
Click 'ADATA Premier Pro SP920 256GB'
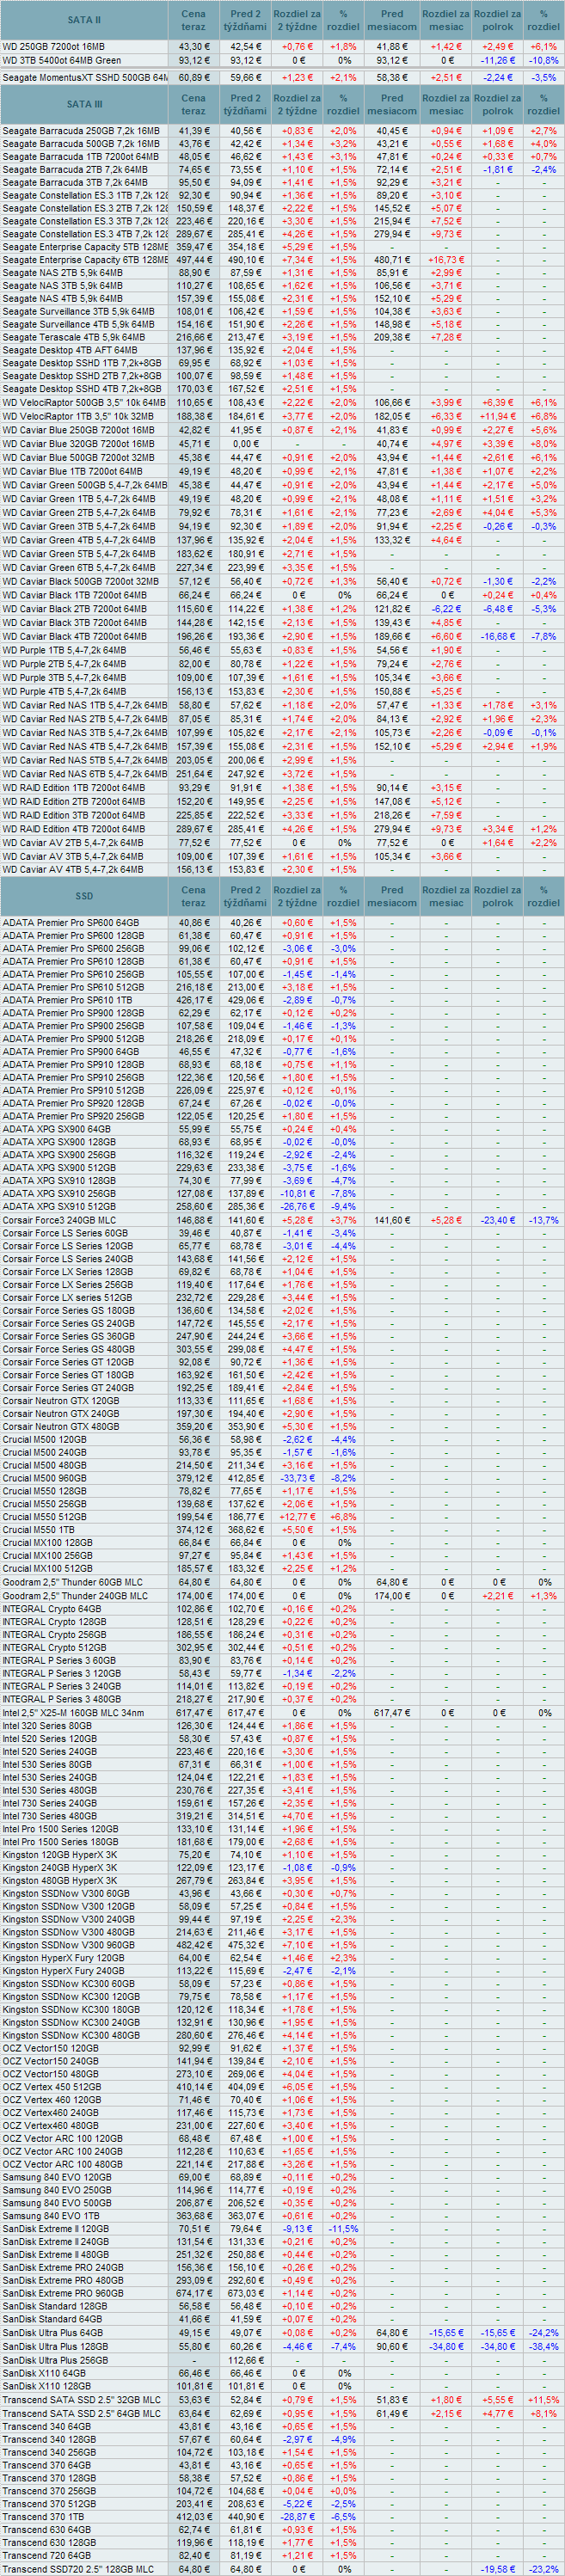[73, 1116]
